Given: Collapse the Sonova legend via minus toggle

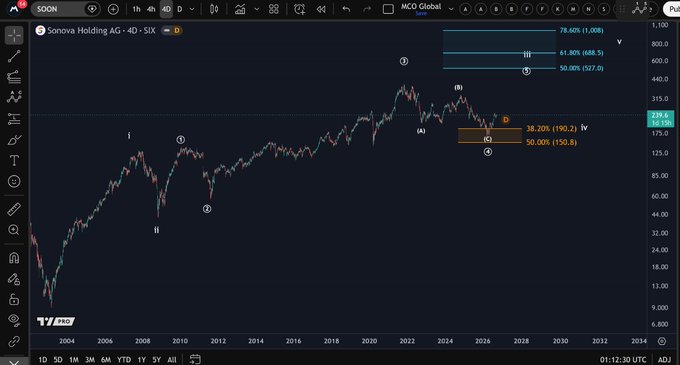Looking at the screenshot, I should (167, 30).
